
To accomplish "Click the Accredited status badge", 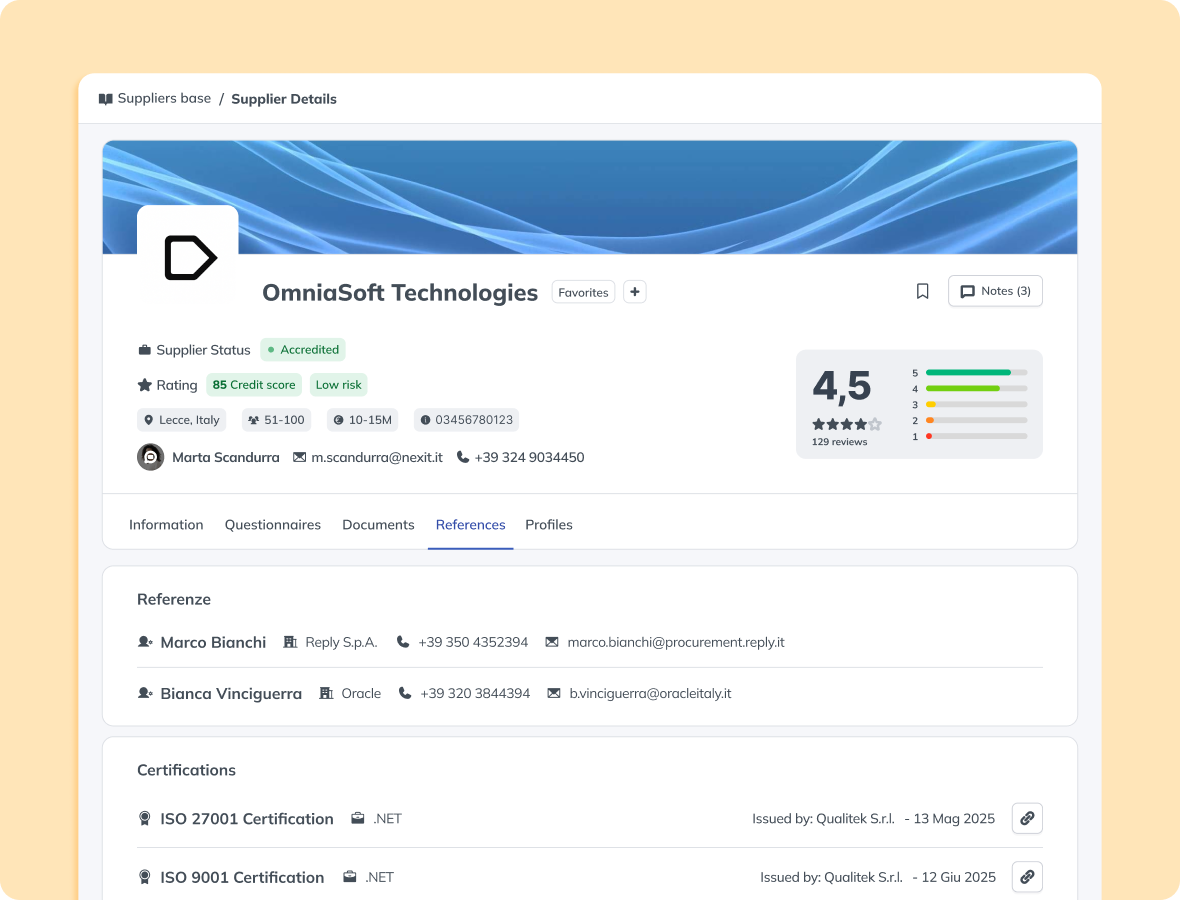I will coord(303,350).
